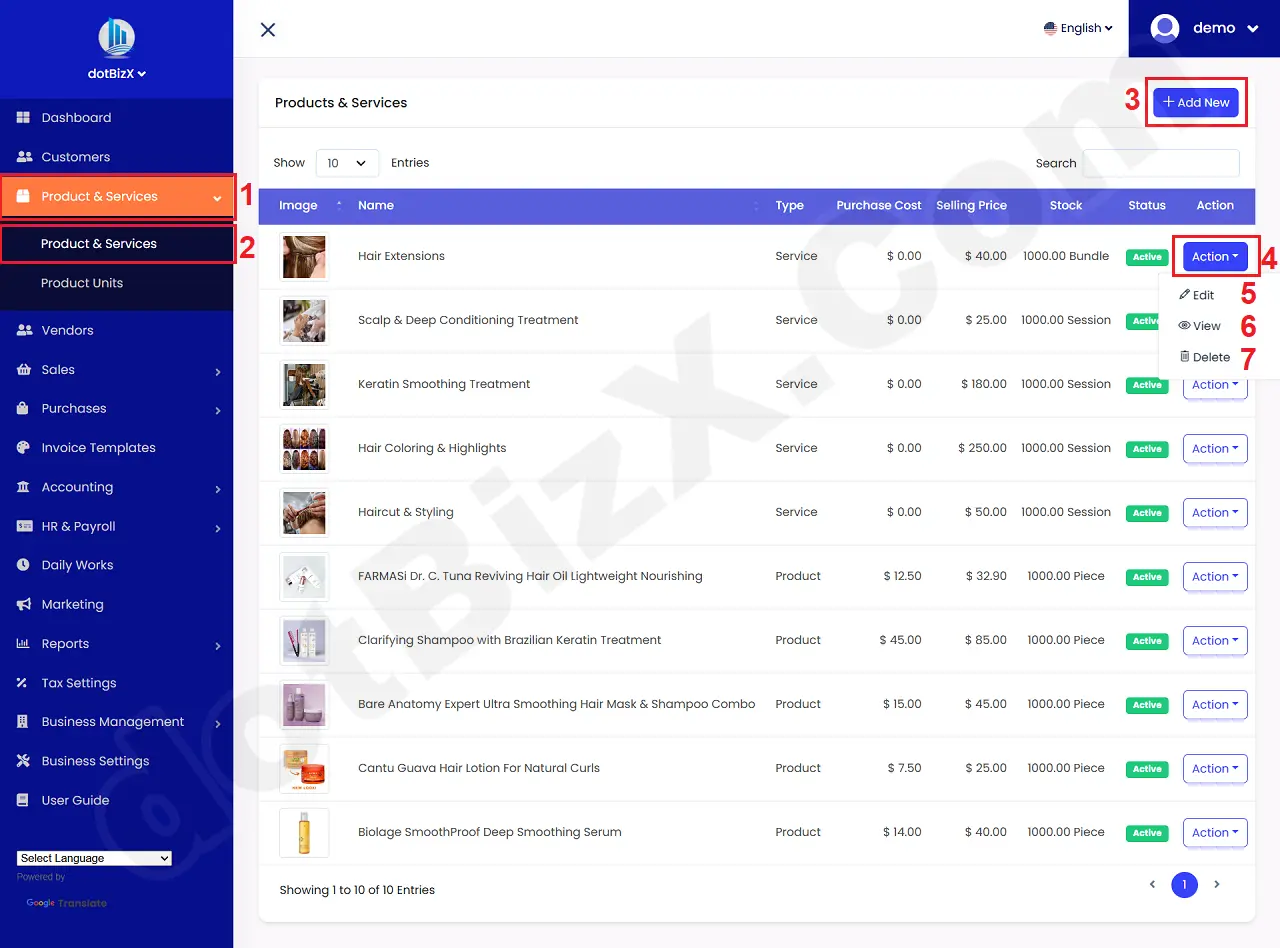Open the Sales icon in the sidebar
1280x948 pixels.
(x=22, y=369)
